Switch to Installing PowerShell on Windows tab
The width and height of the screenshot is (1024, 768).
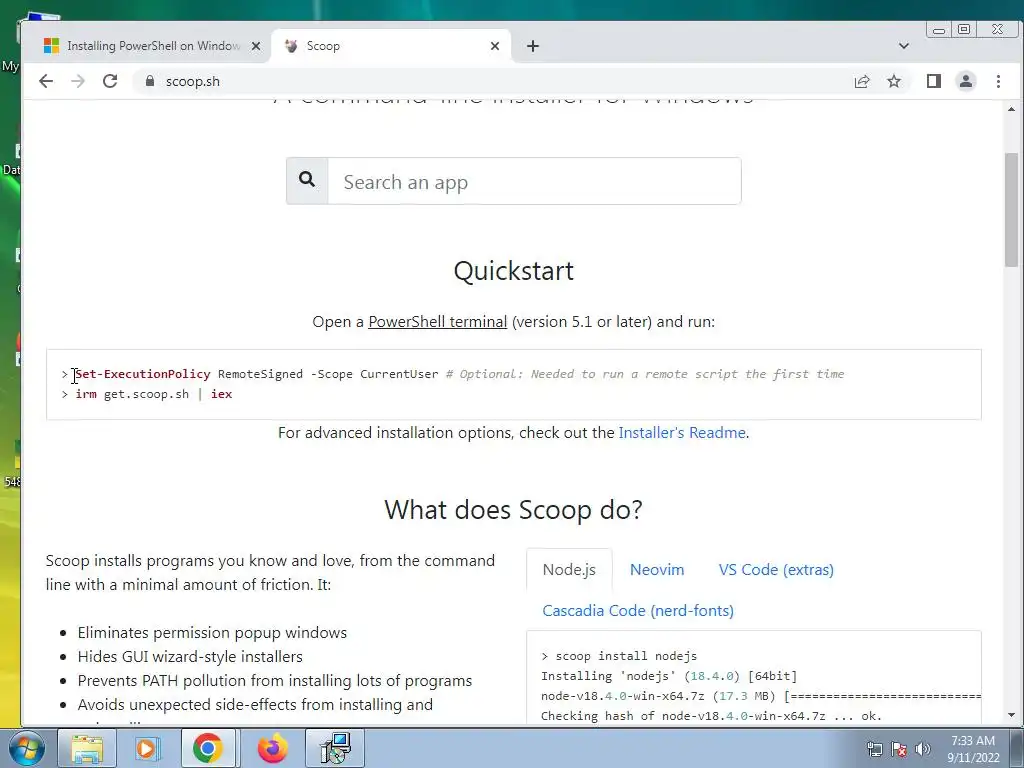point(146,46)
